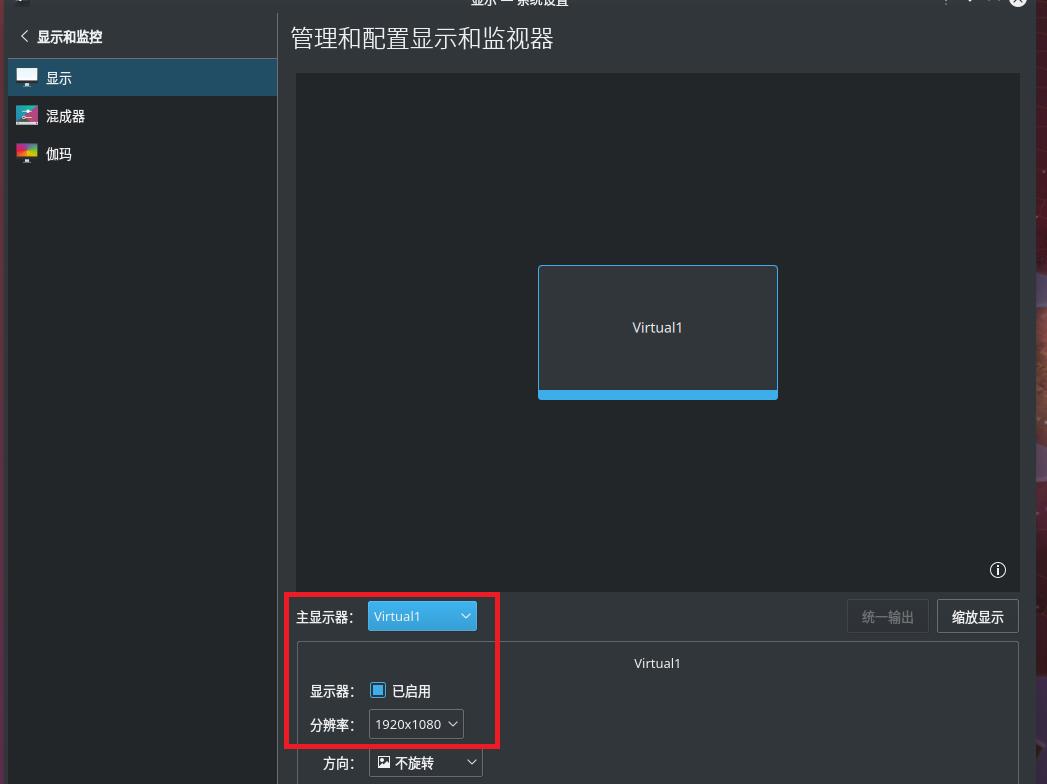This screenshot has height=784, width=1047.
Task: Click the colorful 伽玛 gamma icon
Action: [27, 154]
